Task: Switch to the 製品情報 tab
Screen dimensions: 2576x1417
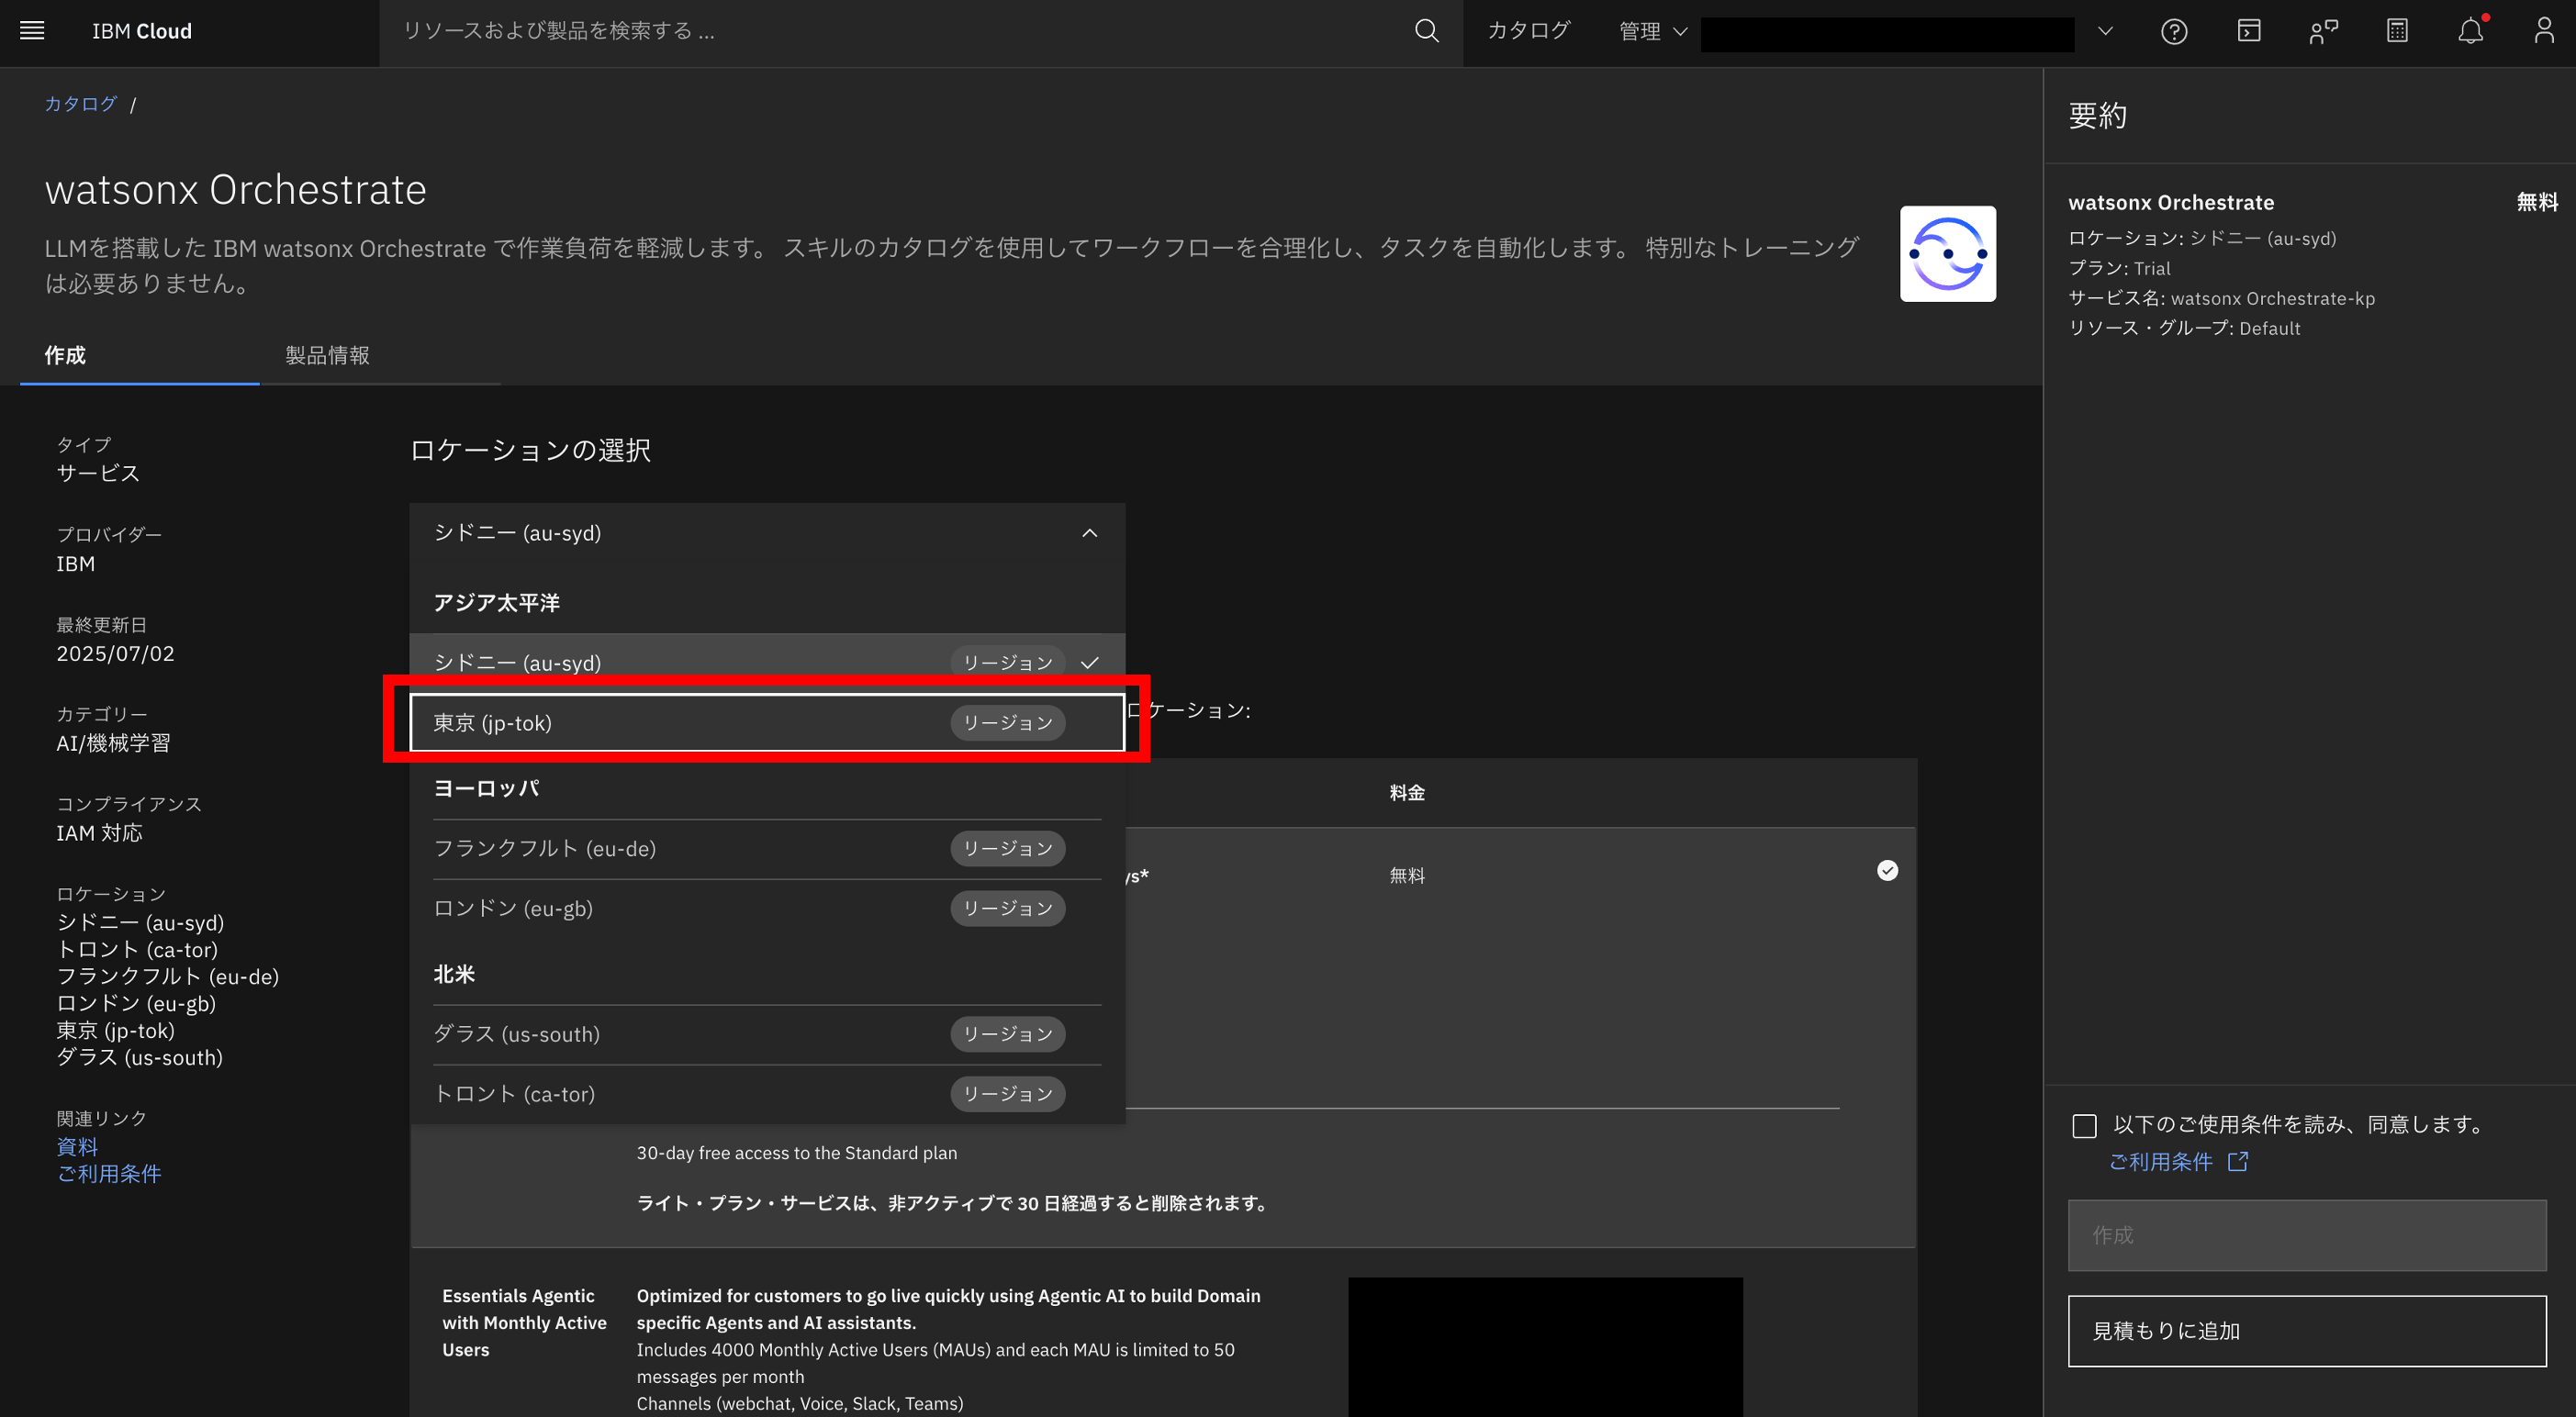Action: coord(327,355)
